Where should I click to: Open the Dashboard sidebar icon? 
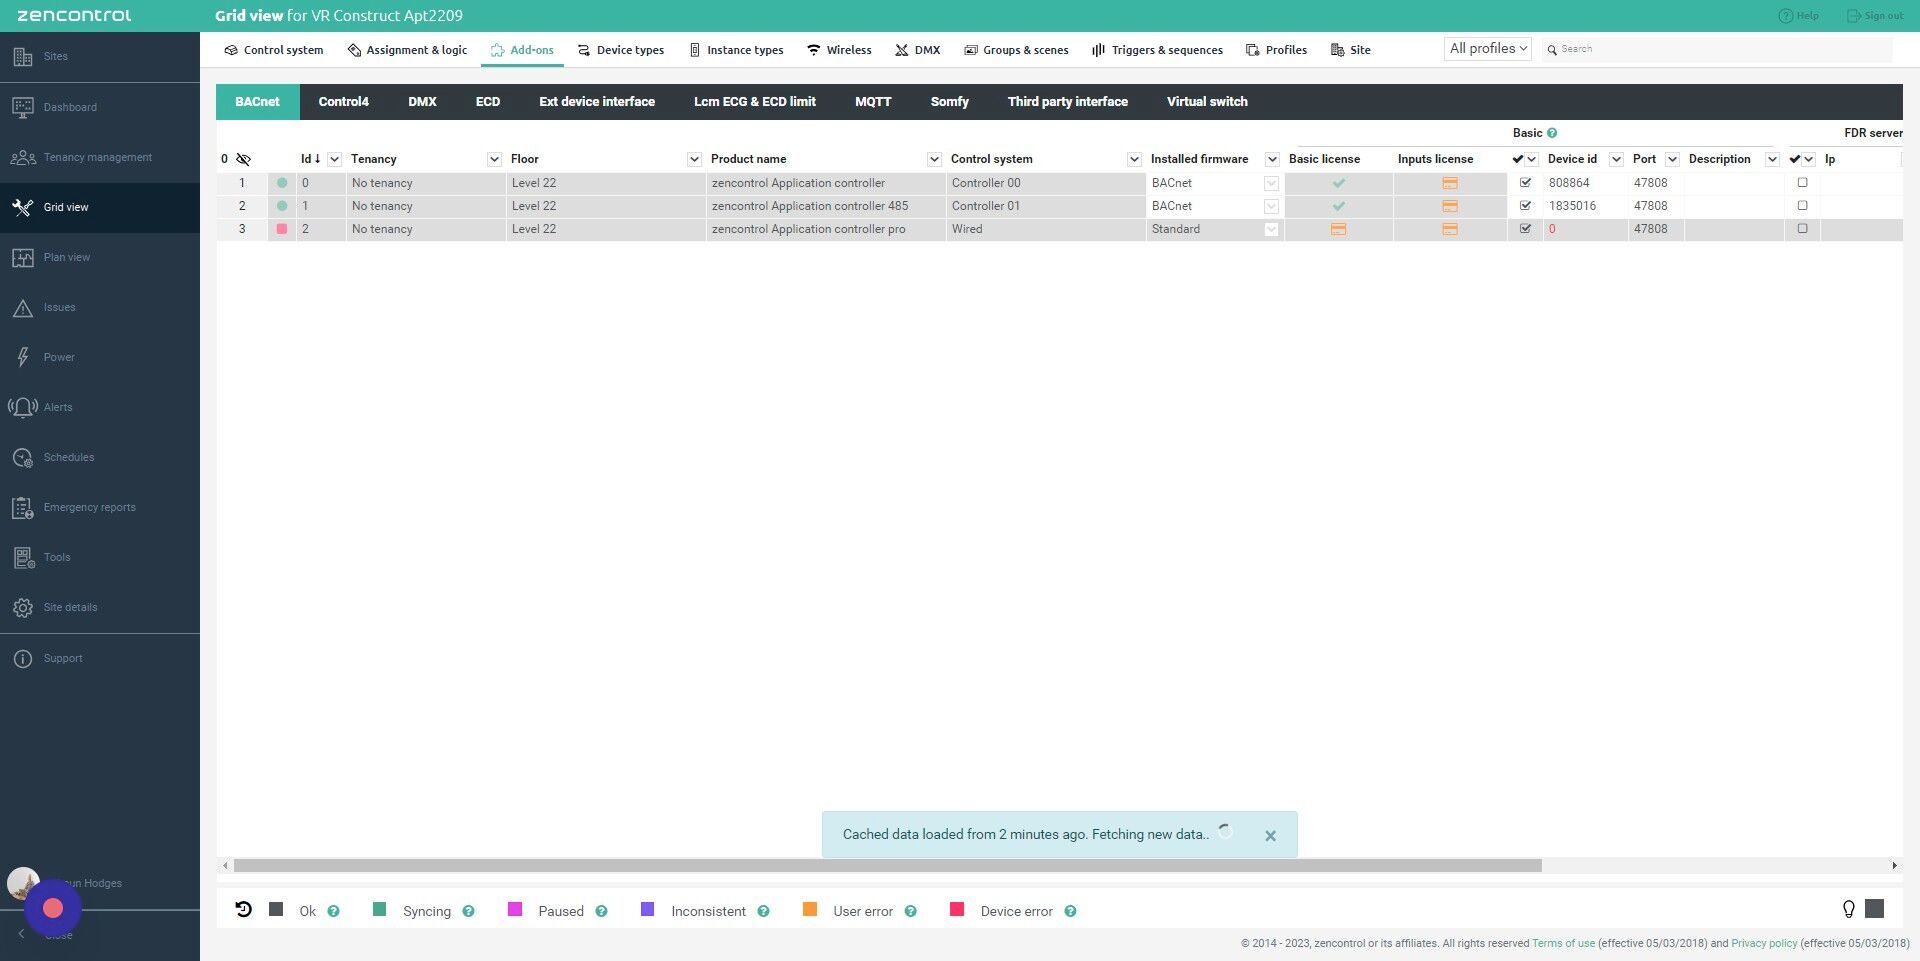coord(22,107)
